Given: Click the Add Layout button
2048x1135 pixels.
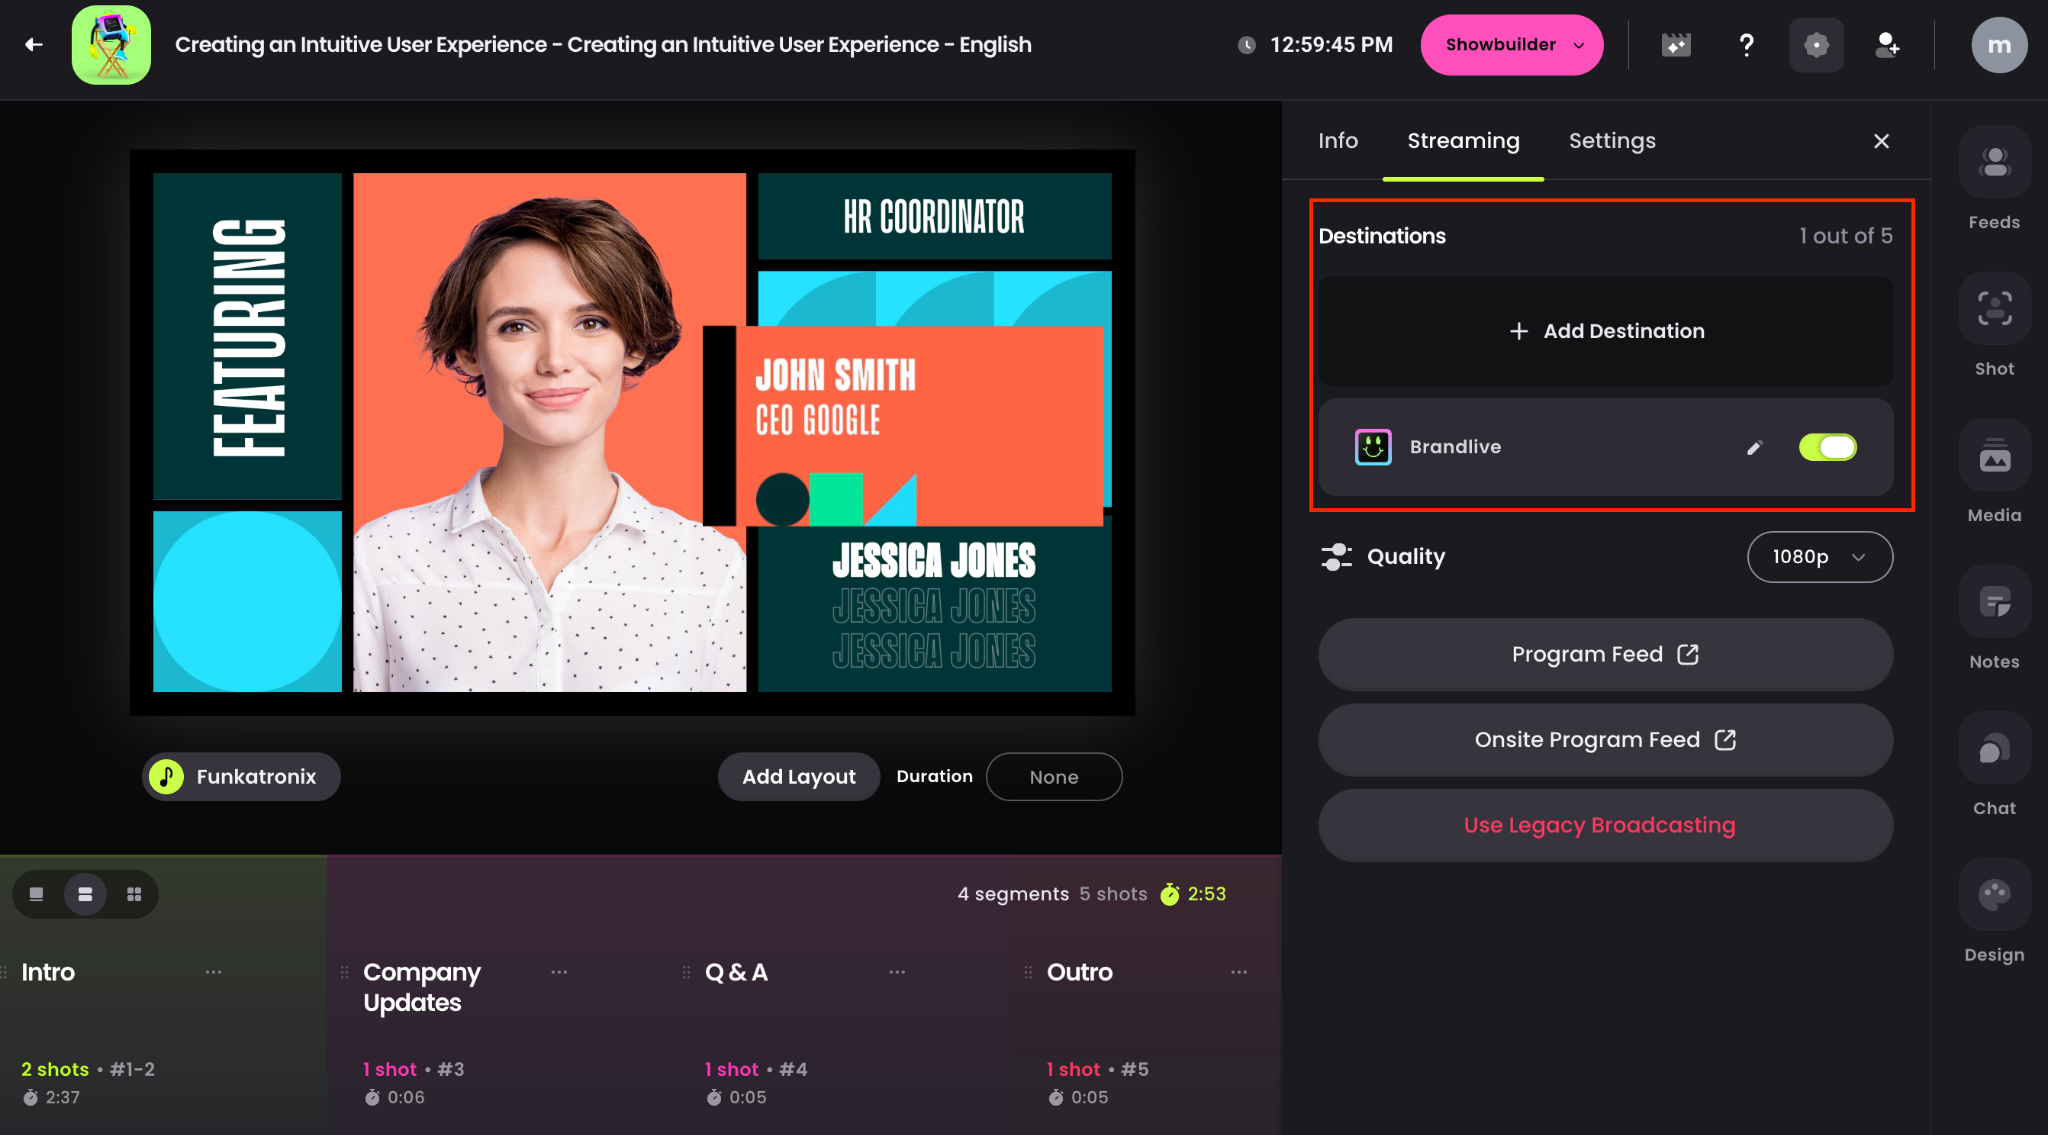Looking at the screenshot, I should [x=799, y=777].
